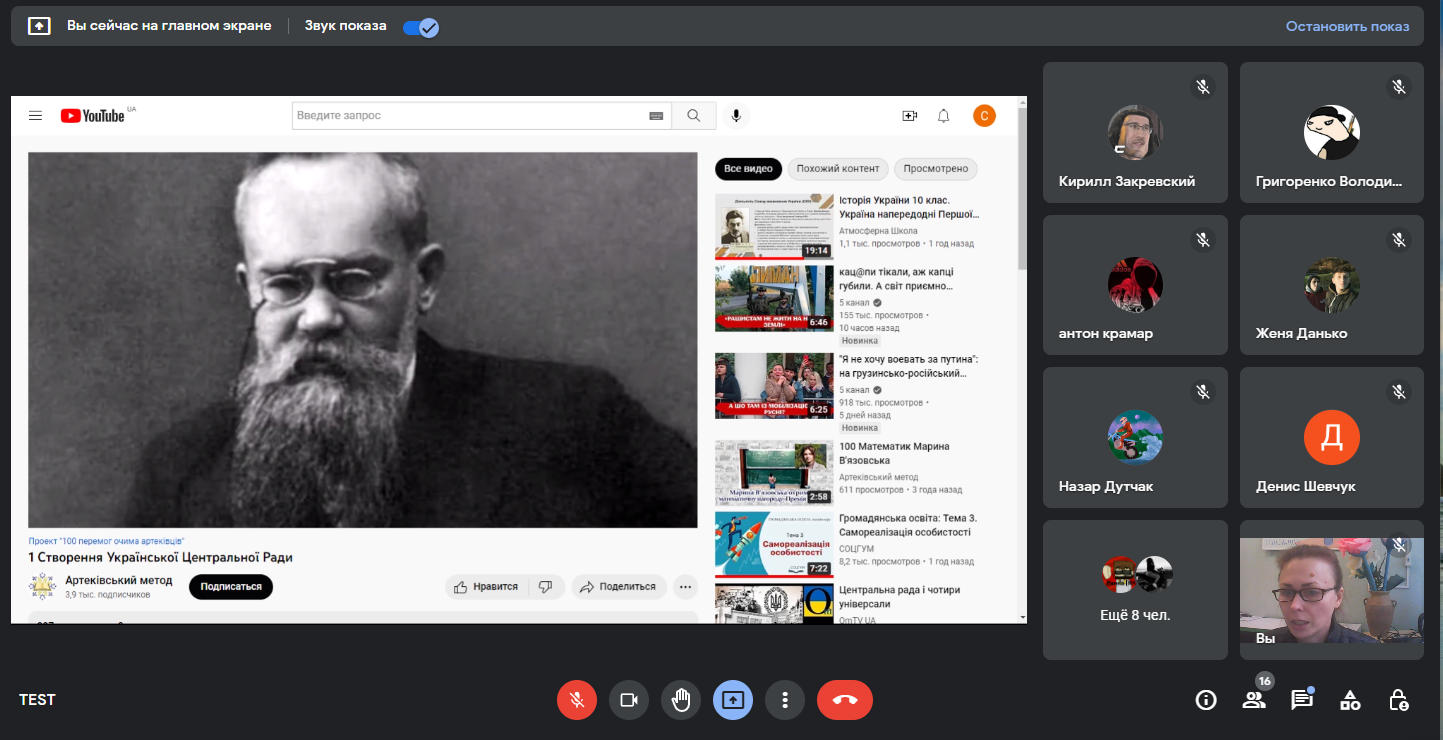Open host controls lock icon
This screenshot has width=1443, height=740.
(1399, 700)
